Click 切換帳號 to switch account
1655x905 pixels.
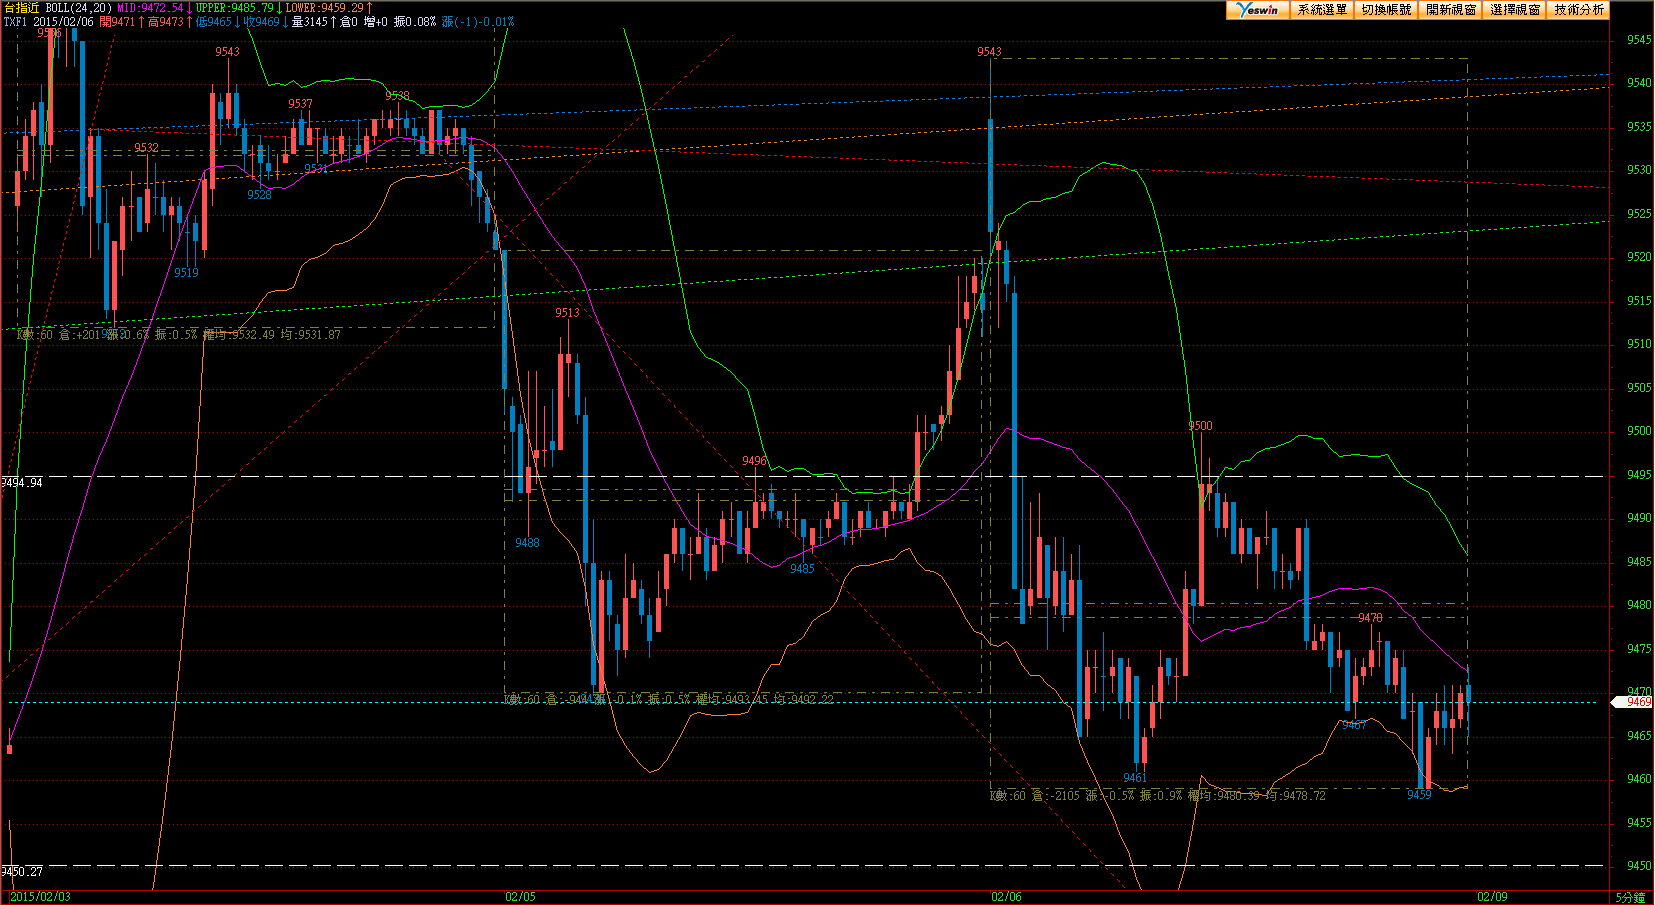point(1386,10)
